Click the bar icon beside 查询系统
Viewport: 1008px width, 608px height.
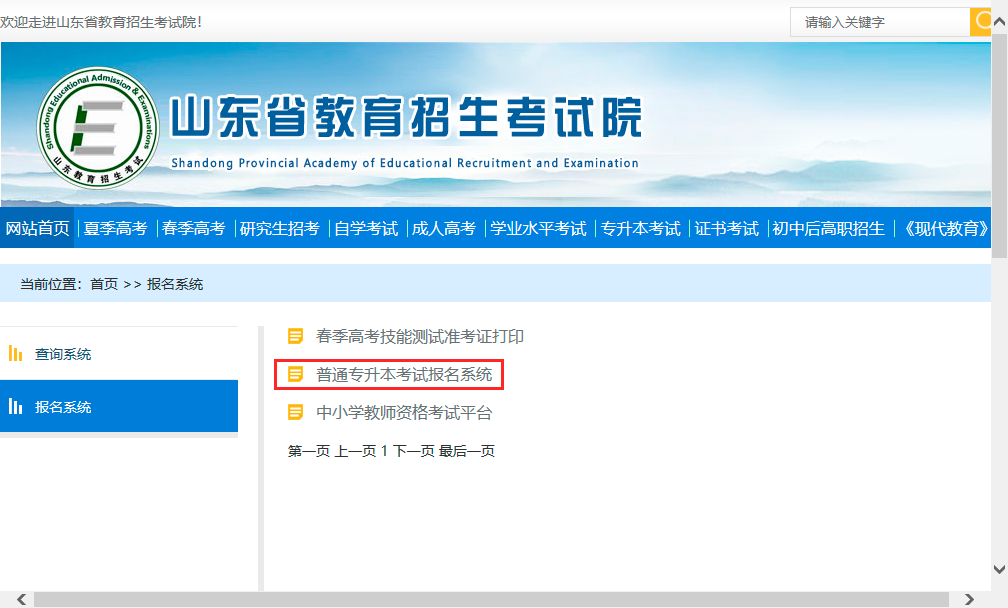pyautogui.click(x=15, y=353)
